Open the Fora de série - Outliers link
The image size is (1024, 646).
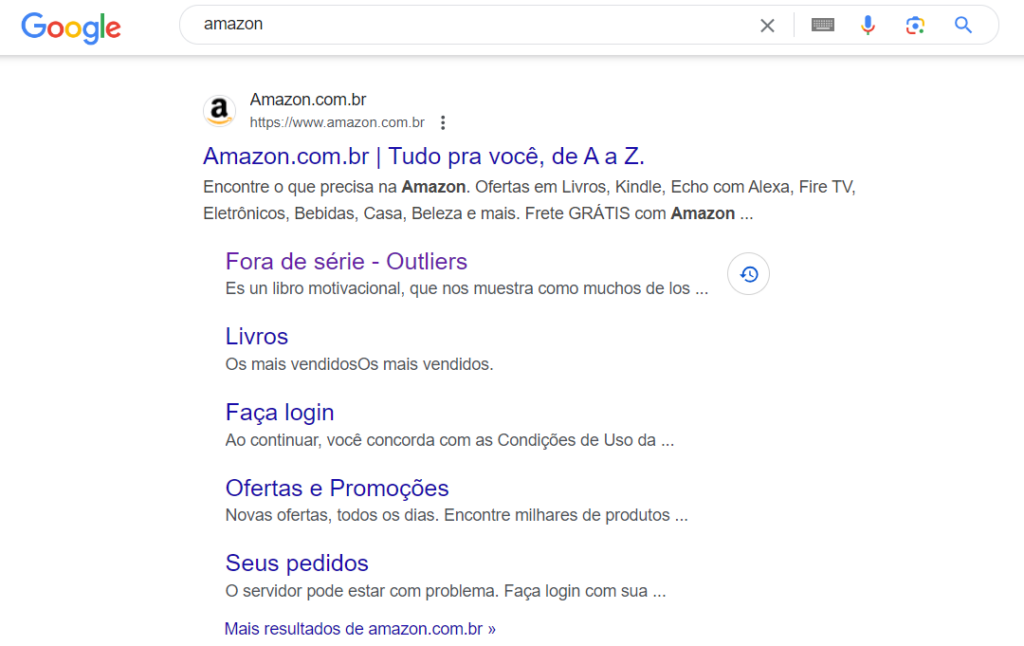coord(346,261)
